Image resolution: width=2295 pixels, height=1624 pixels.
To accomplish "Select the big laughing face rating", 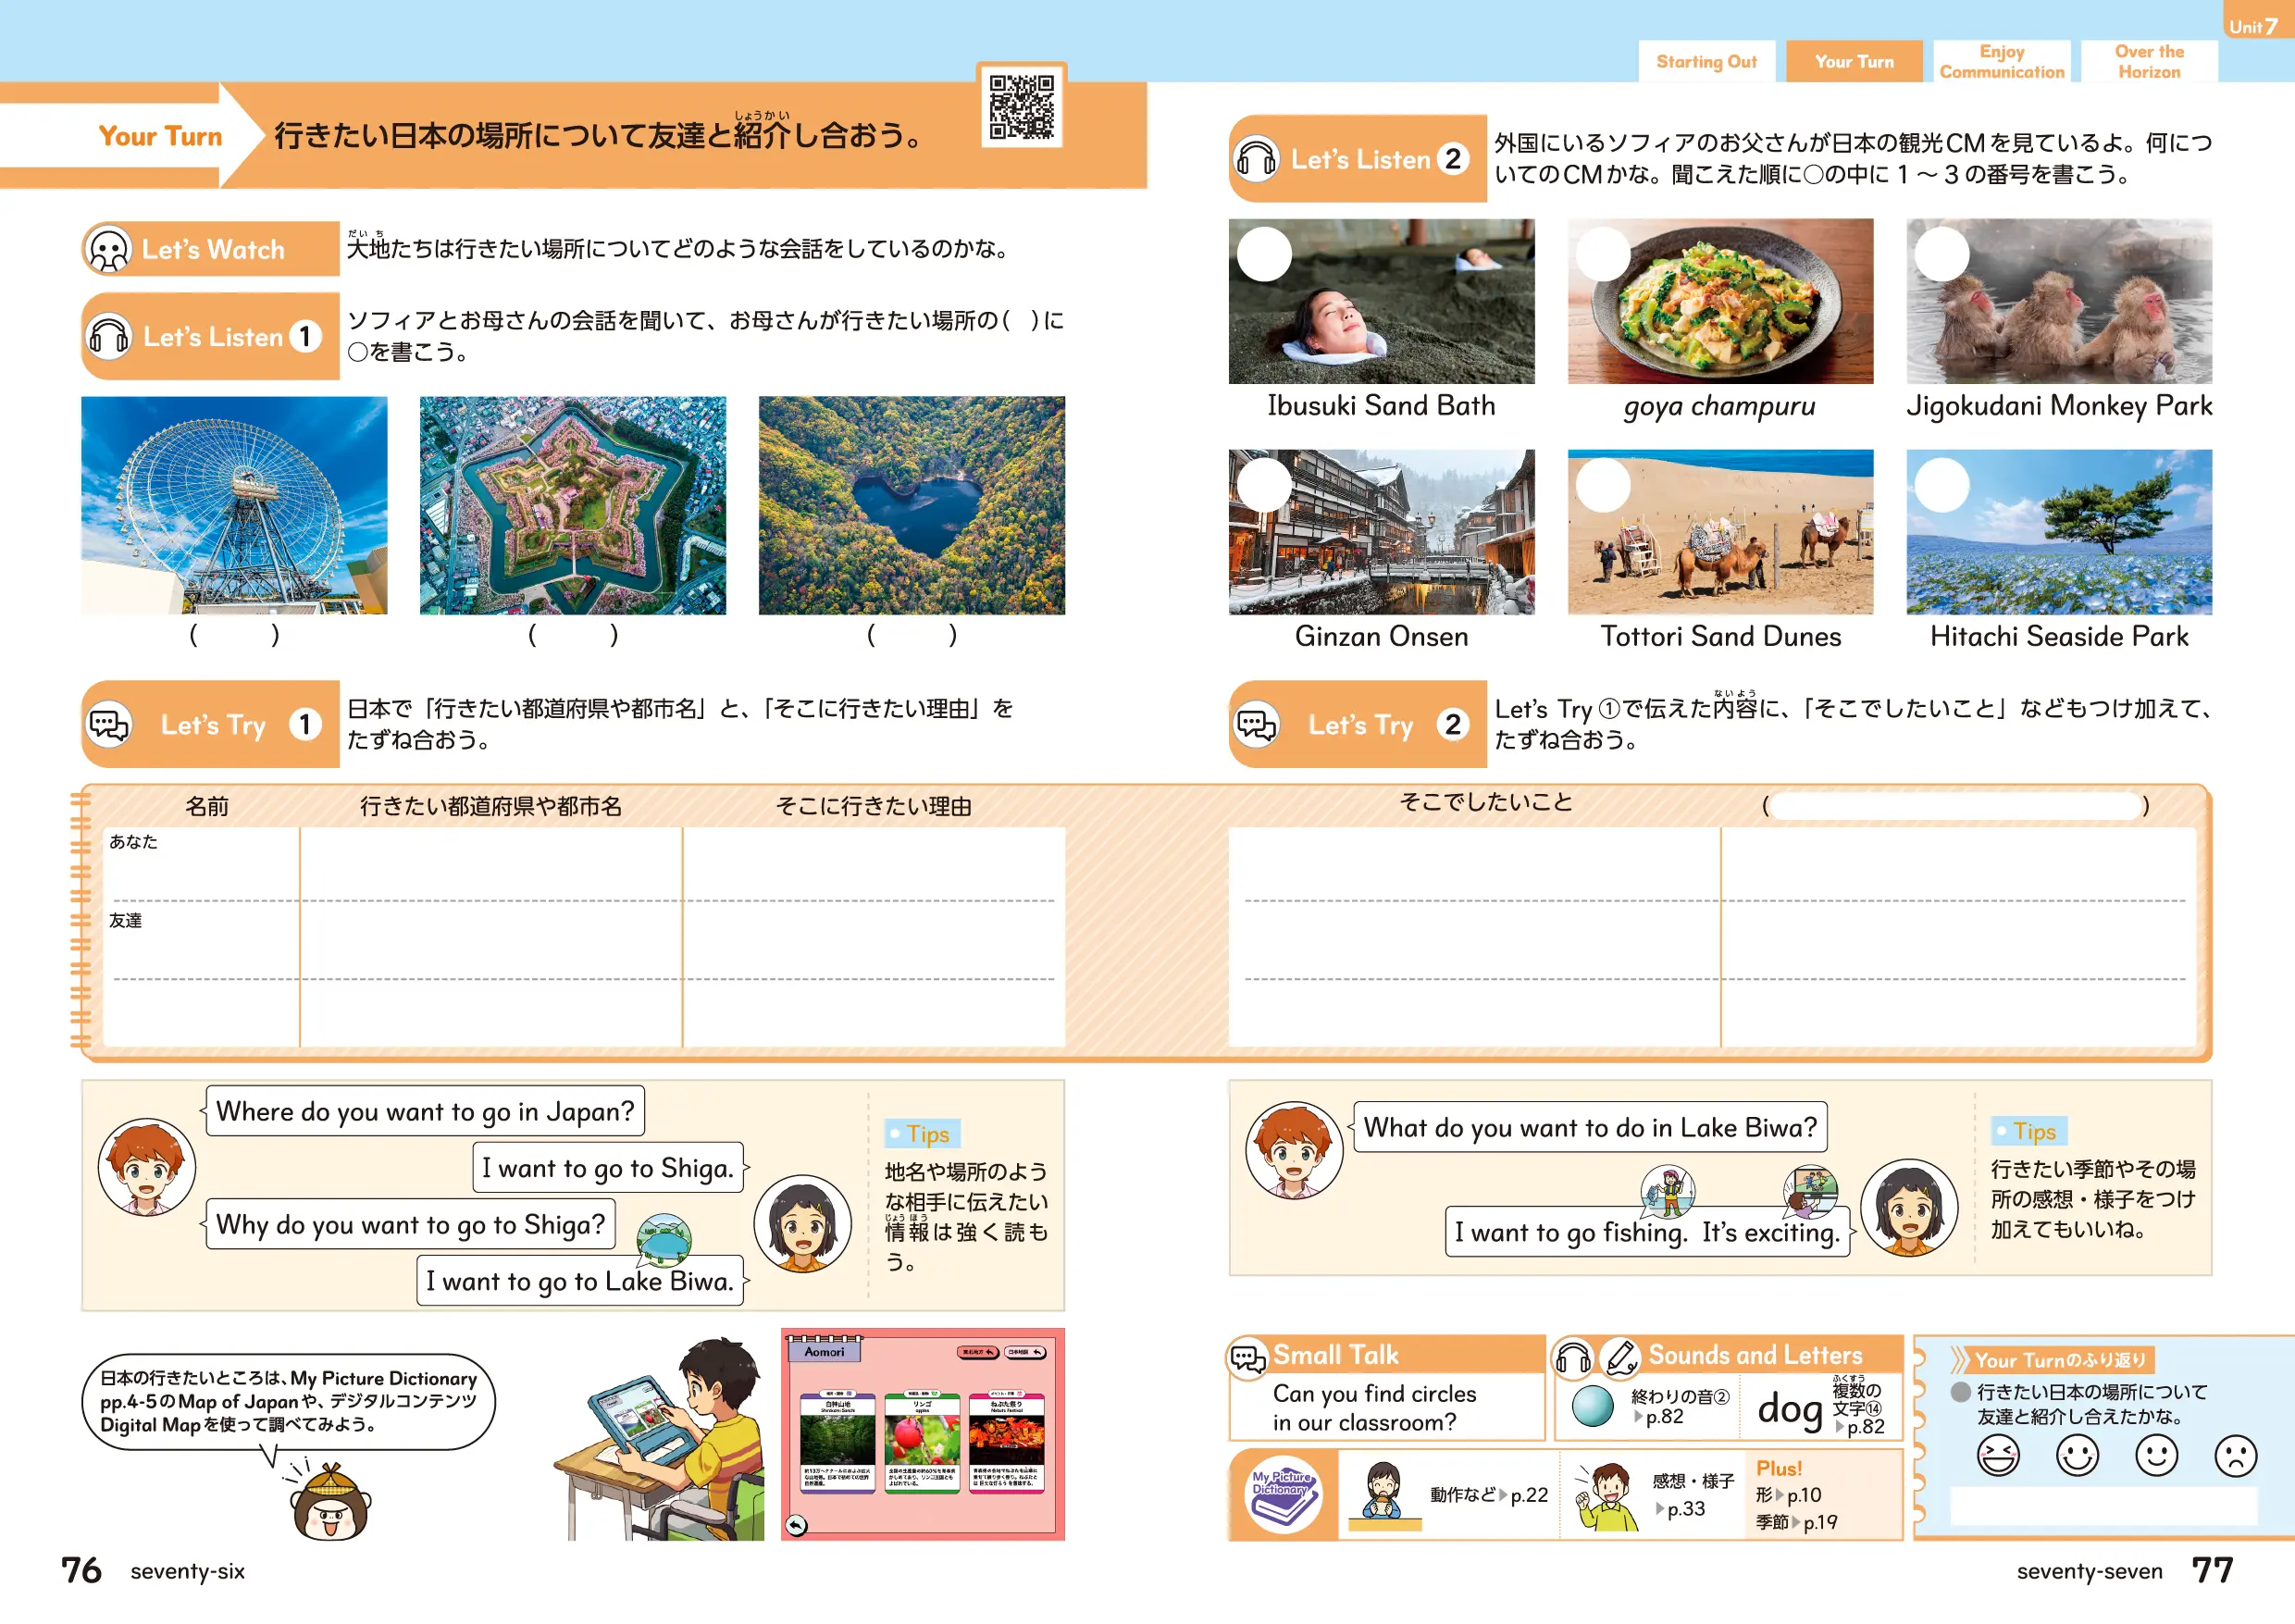I will (1997, 1455).
